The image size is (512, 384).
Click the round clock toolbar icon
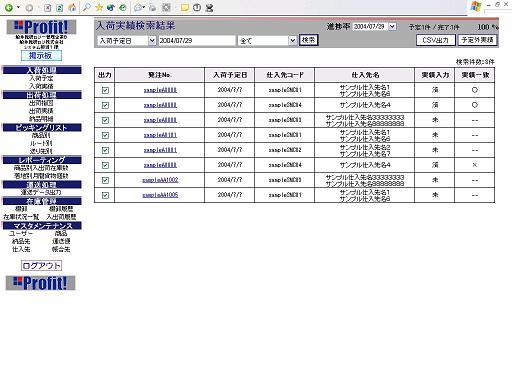(x=197, y=7)
